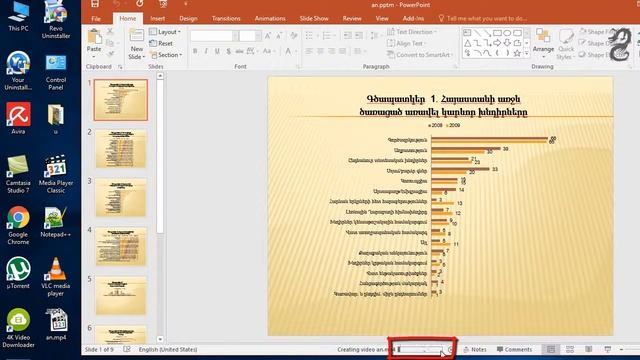Open Align Text dropdown
640x360 pixels.
[407, 43]
